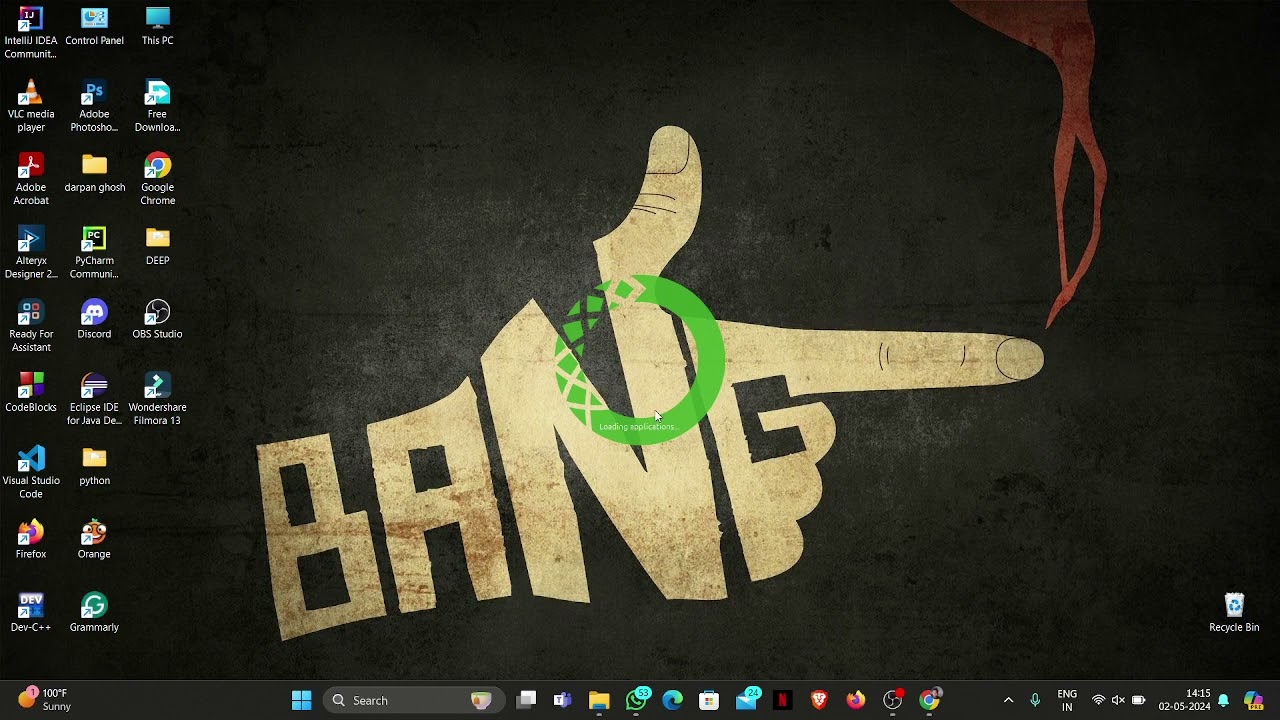Switch ENG IN input language
The image size is (1280, 720).
click(1067, 700)
